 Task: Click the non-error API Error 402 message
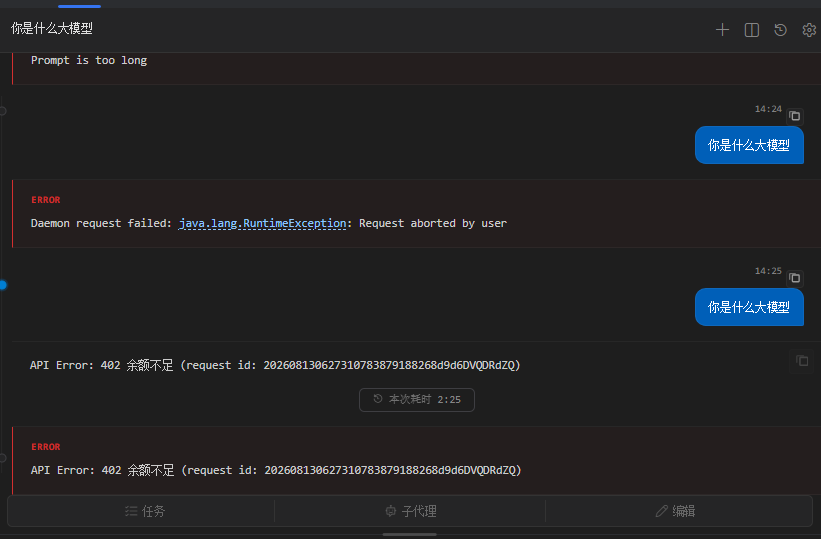pos(275,365)
